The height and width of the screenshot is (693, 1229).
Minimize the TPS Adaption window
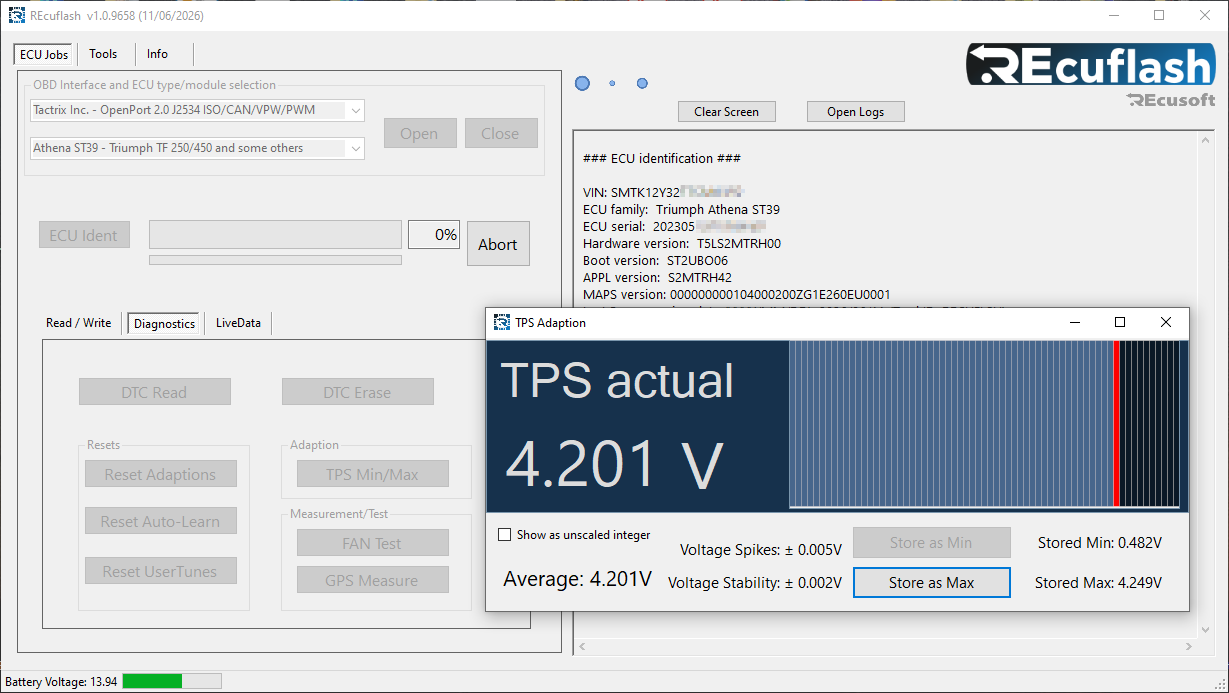(x=1075, y=322)
